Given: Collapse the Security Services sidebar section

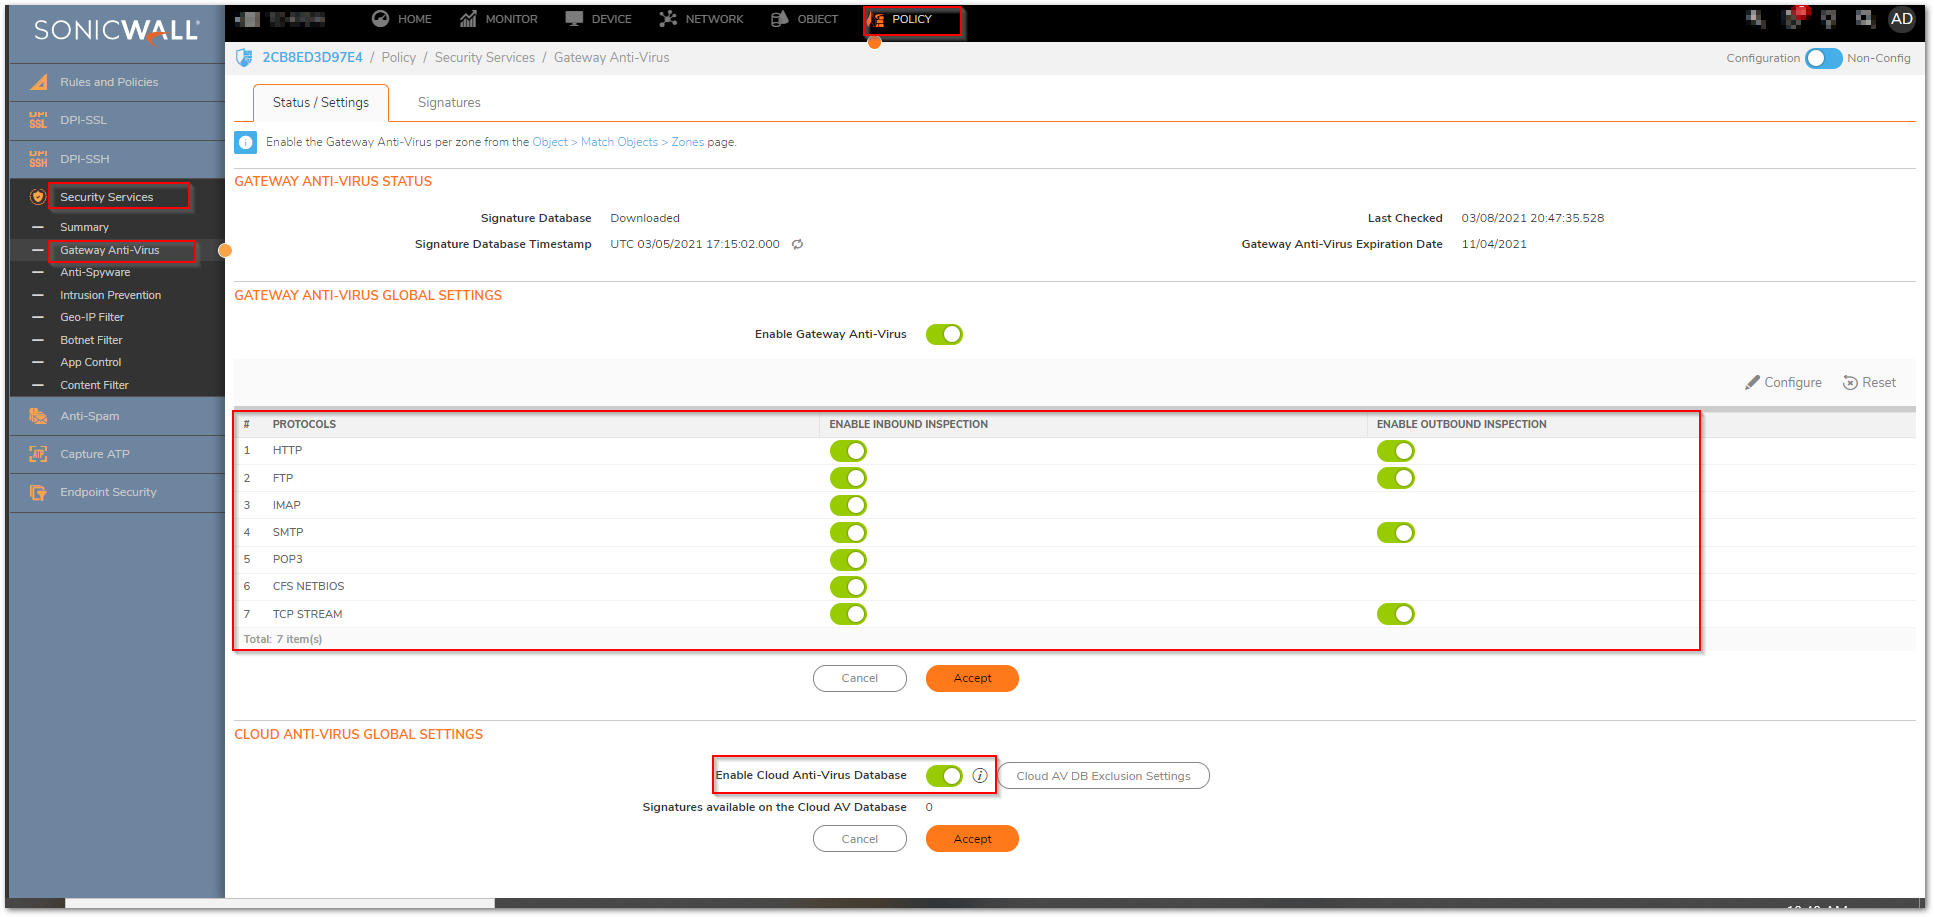Looking at the screenshot, I should (x=117, y=197).
